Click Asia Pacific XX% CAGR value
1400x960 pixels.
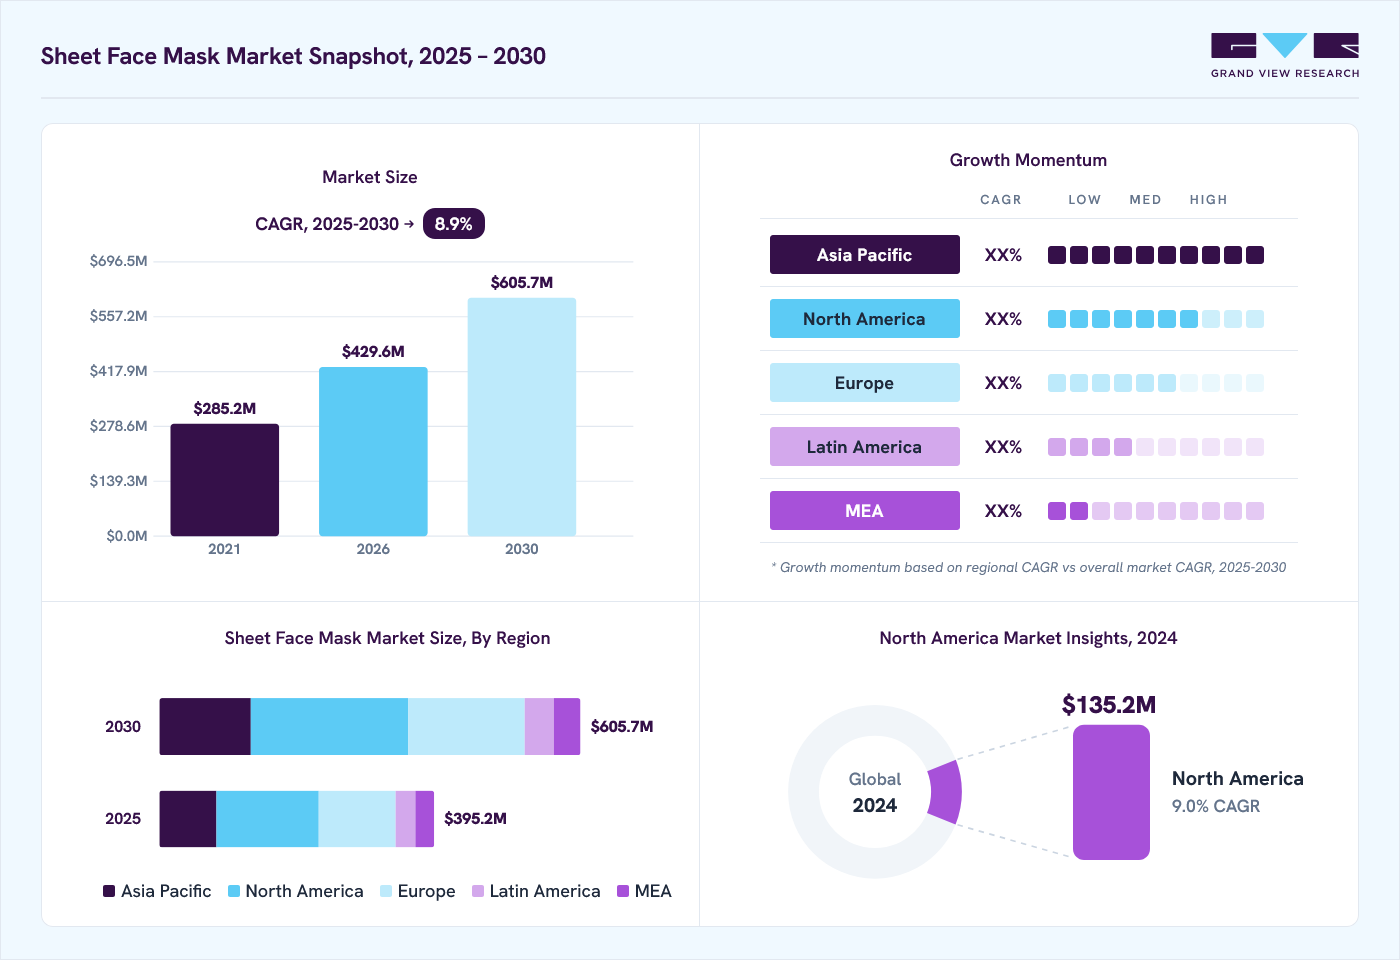1003,255
